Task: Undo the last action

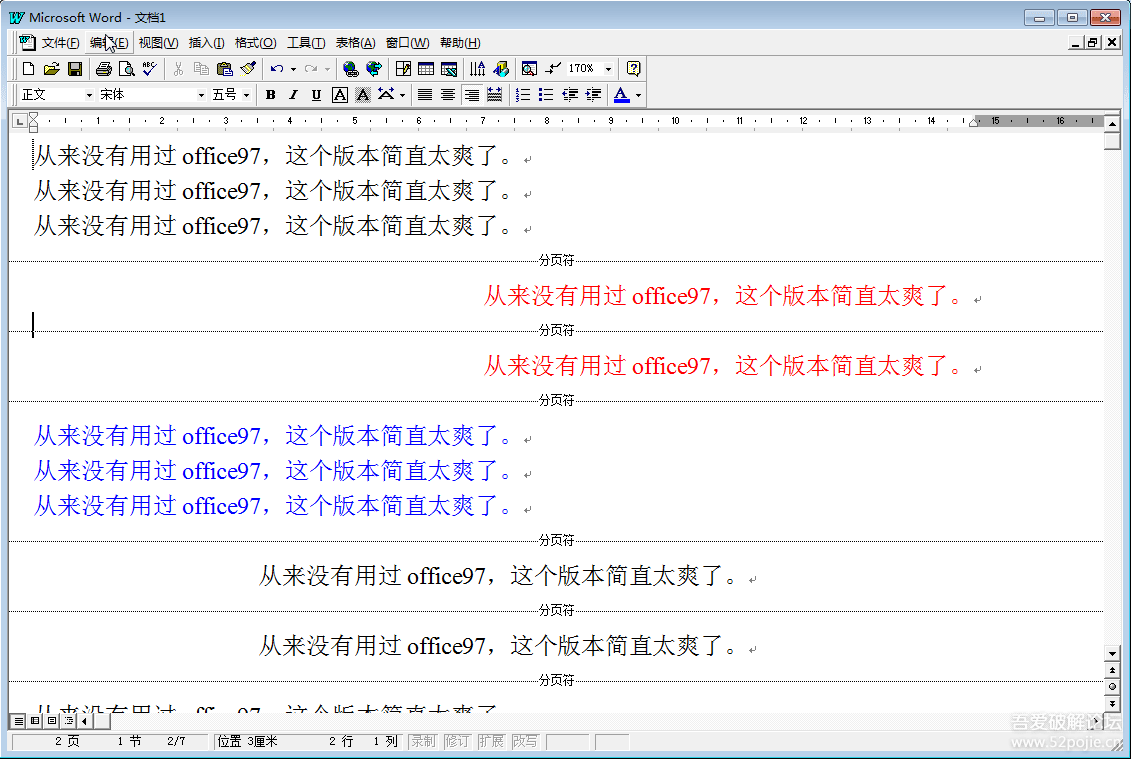Action: coord(277,69)
